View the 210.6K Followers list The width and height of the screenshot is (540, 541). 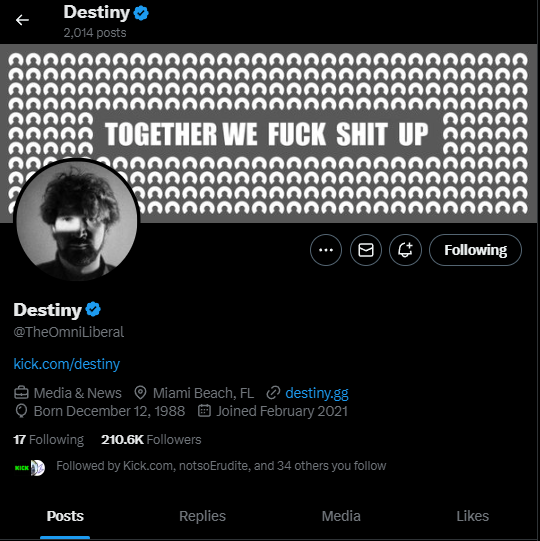point(151,440)
